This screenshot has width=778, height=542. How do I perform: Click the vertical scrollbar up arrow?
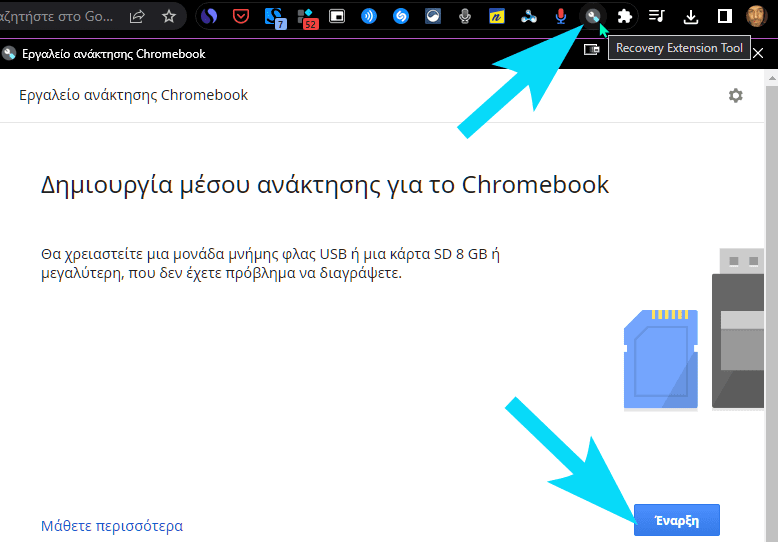tap(772, 78)
